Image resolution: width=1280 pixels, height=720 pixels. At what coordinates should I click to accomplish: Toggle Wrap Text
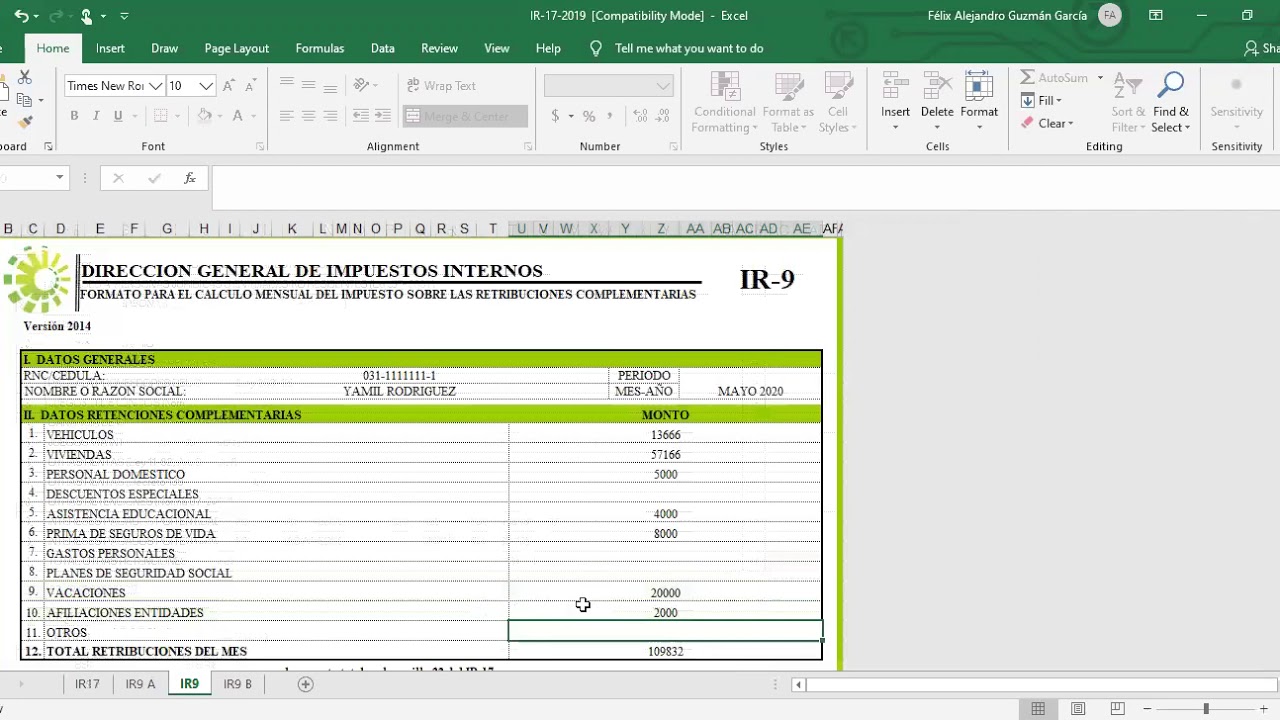(x=441, y=86)
